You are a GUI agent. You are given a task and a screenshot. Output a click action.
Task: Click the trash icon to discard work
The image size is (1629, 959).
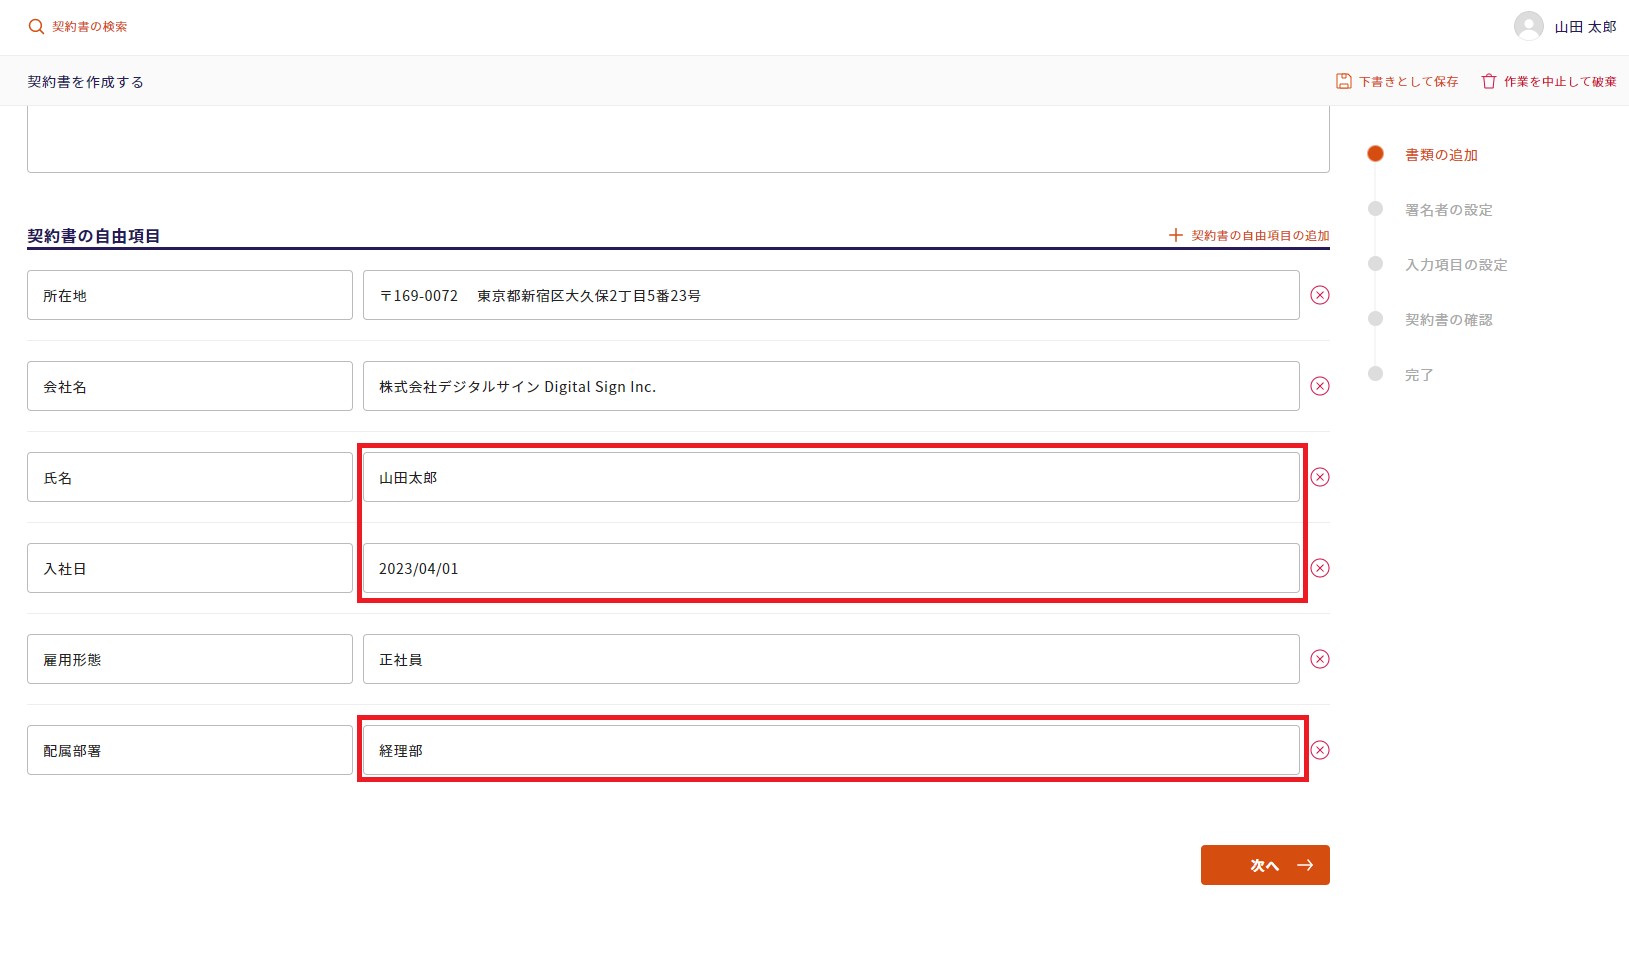tap(1488, 81)
